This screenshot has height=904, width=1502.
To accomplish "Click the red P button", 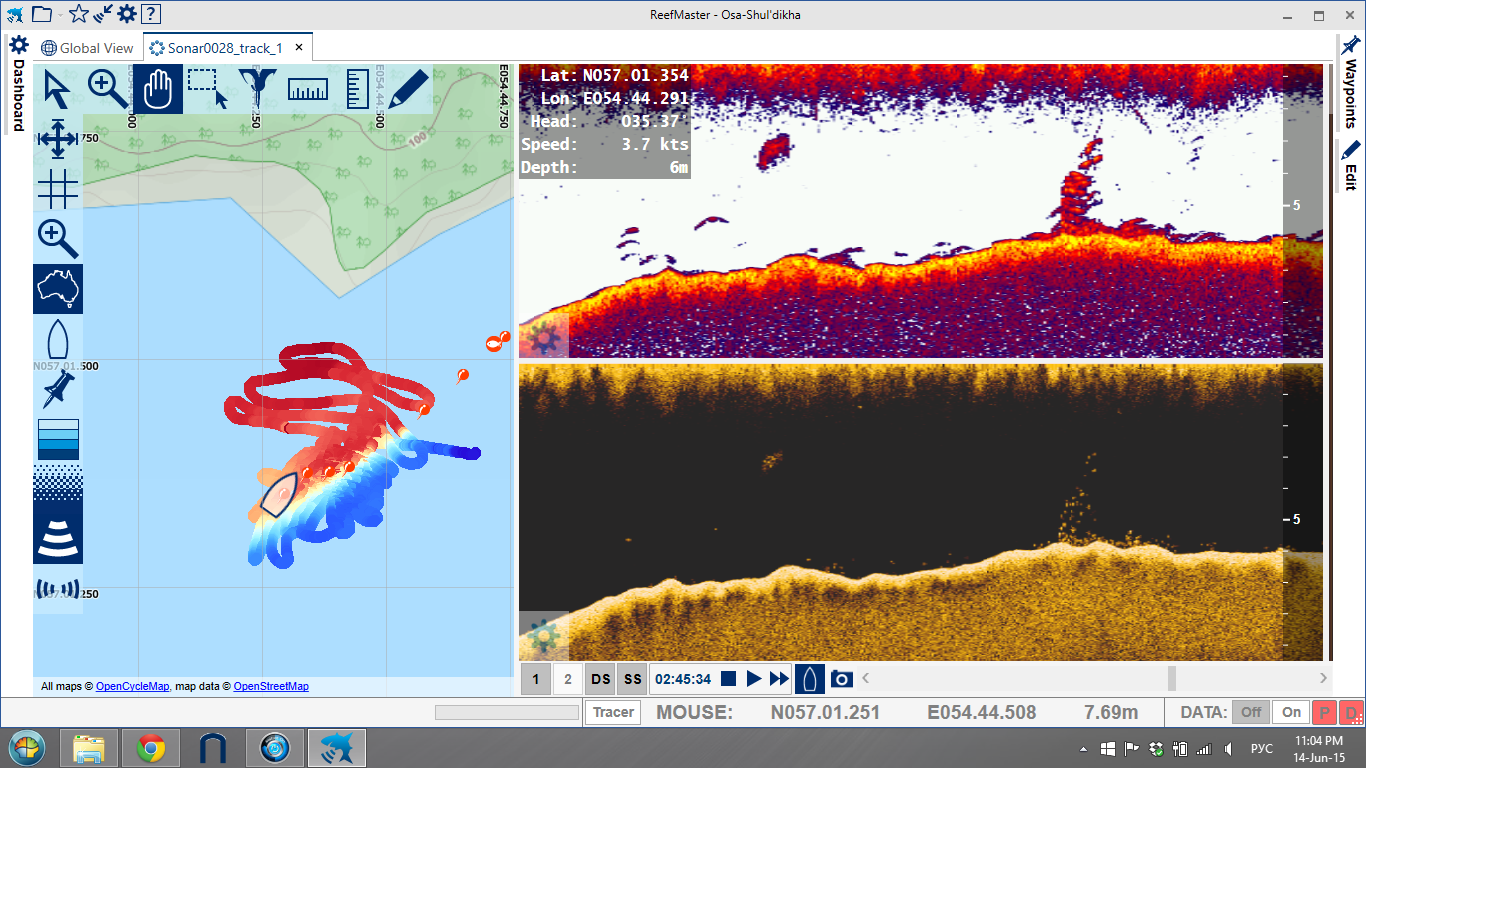I will point(1325,712).
